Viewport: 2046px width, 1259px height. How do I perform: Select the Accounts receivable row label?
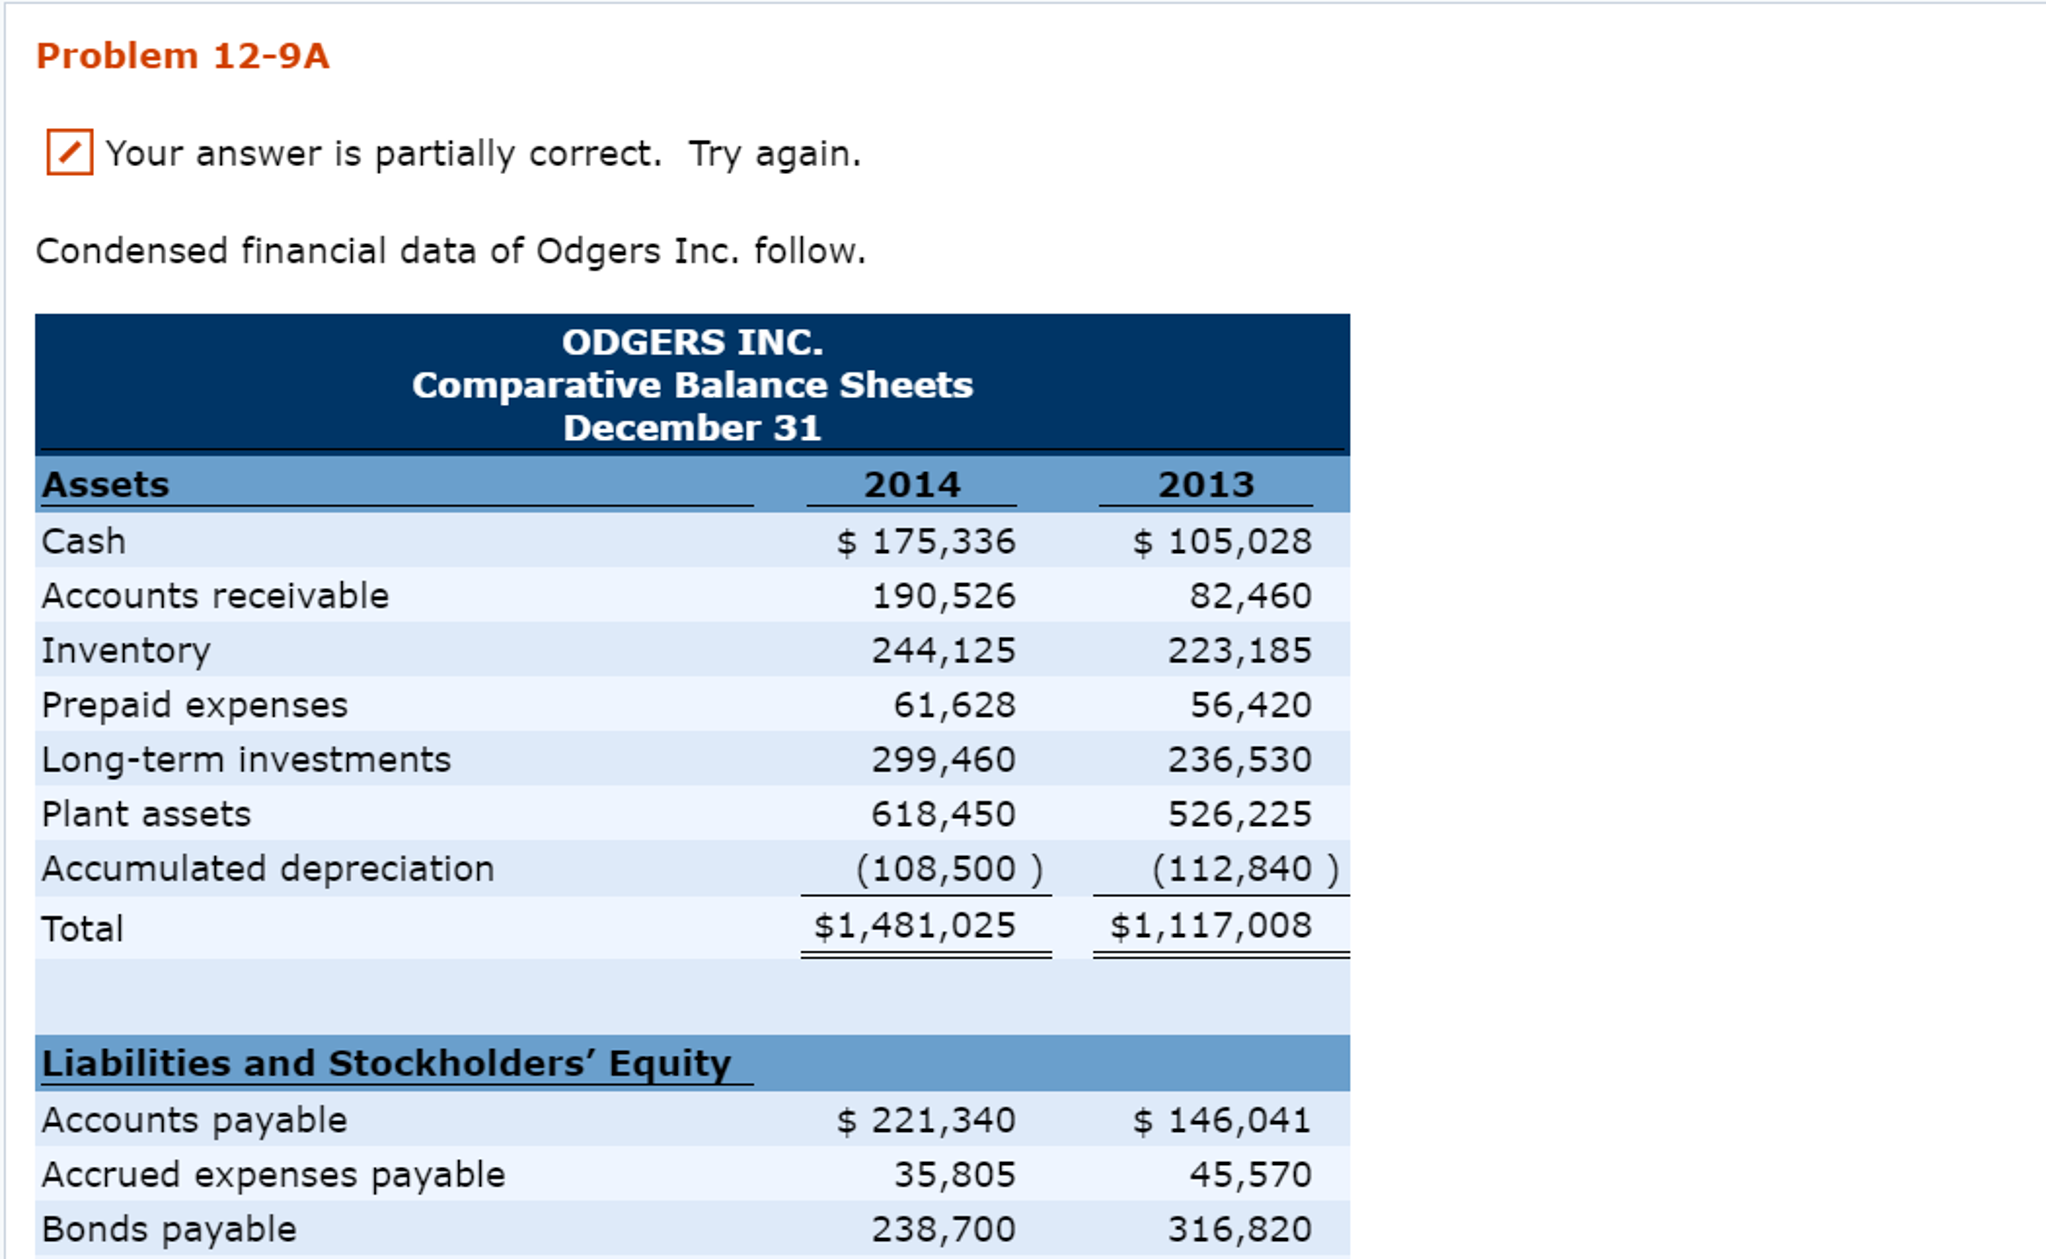click(215, 596)
